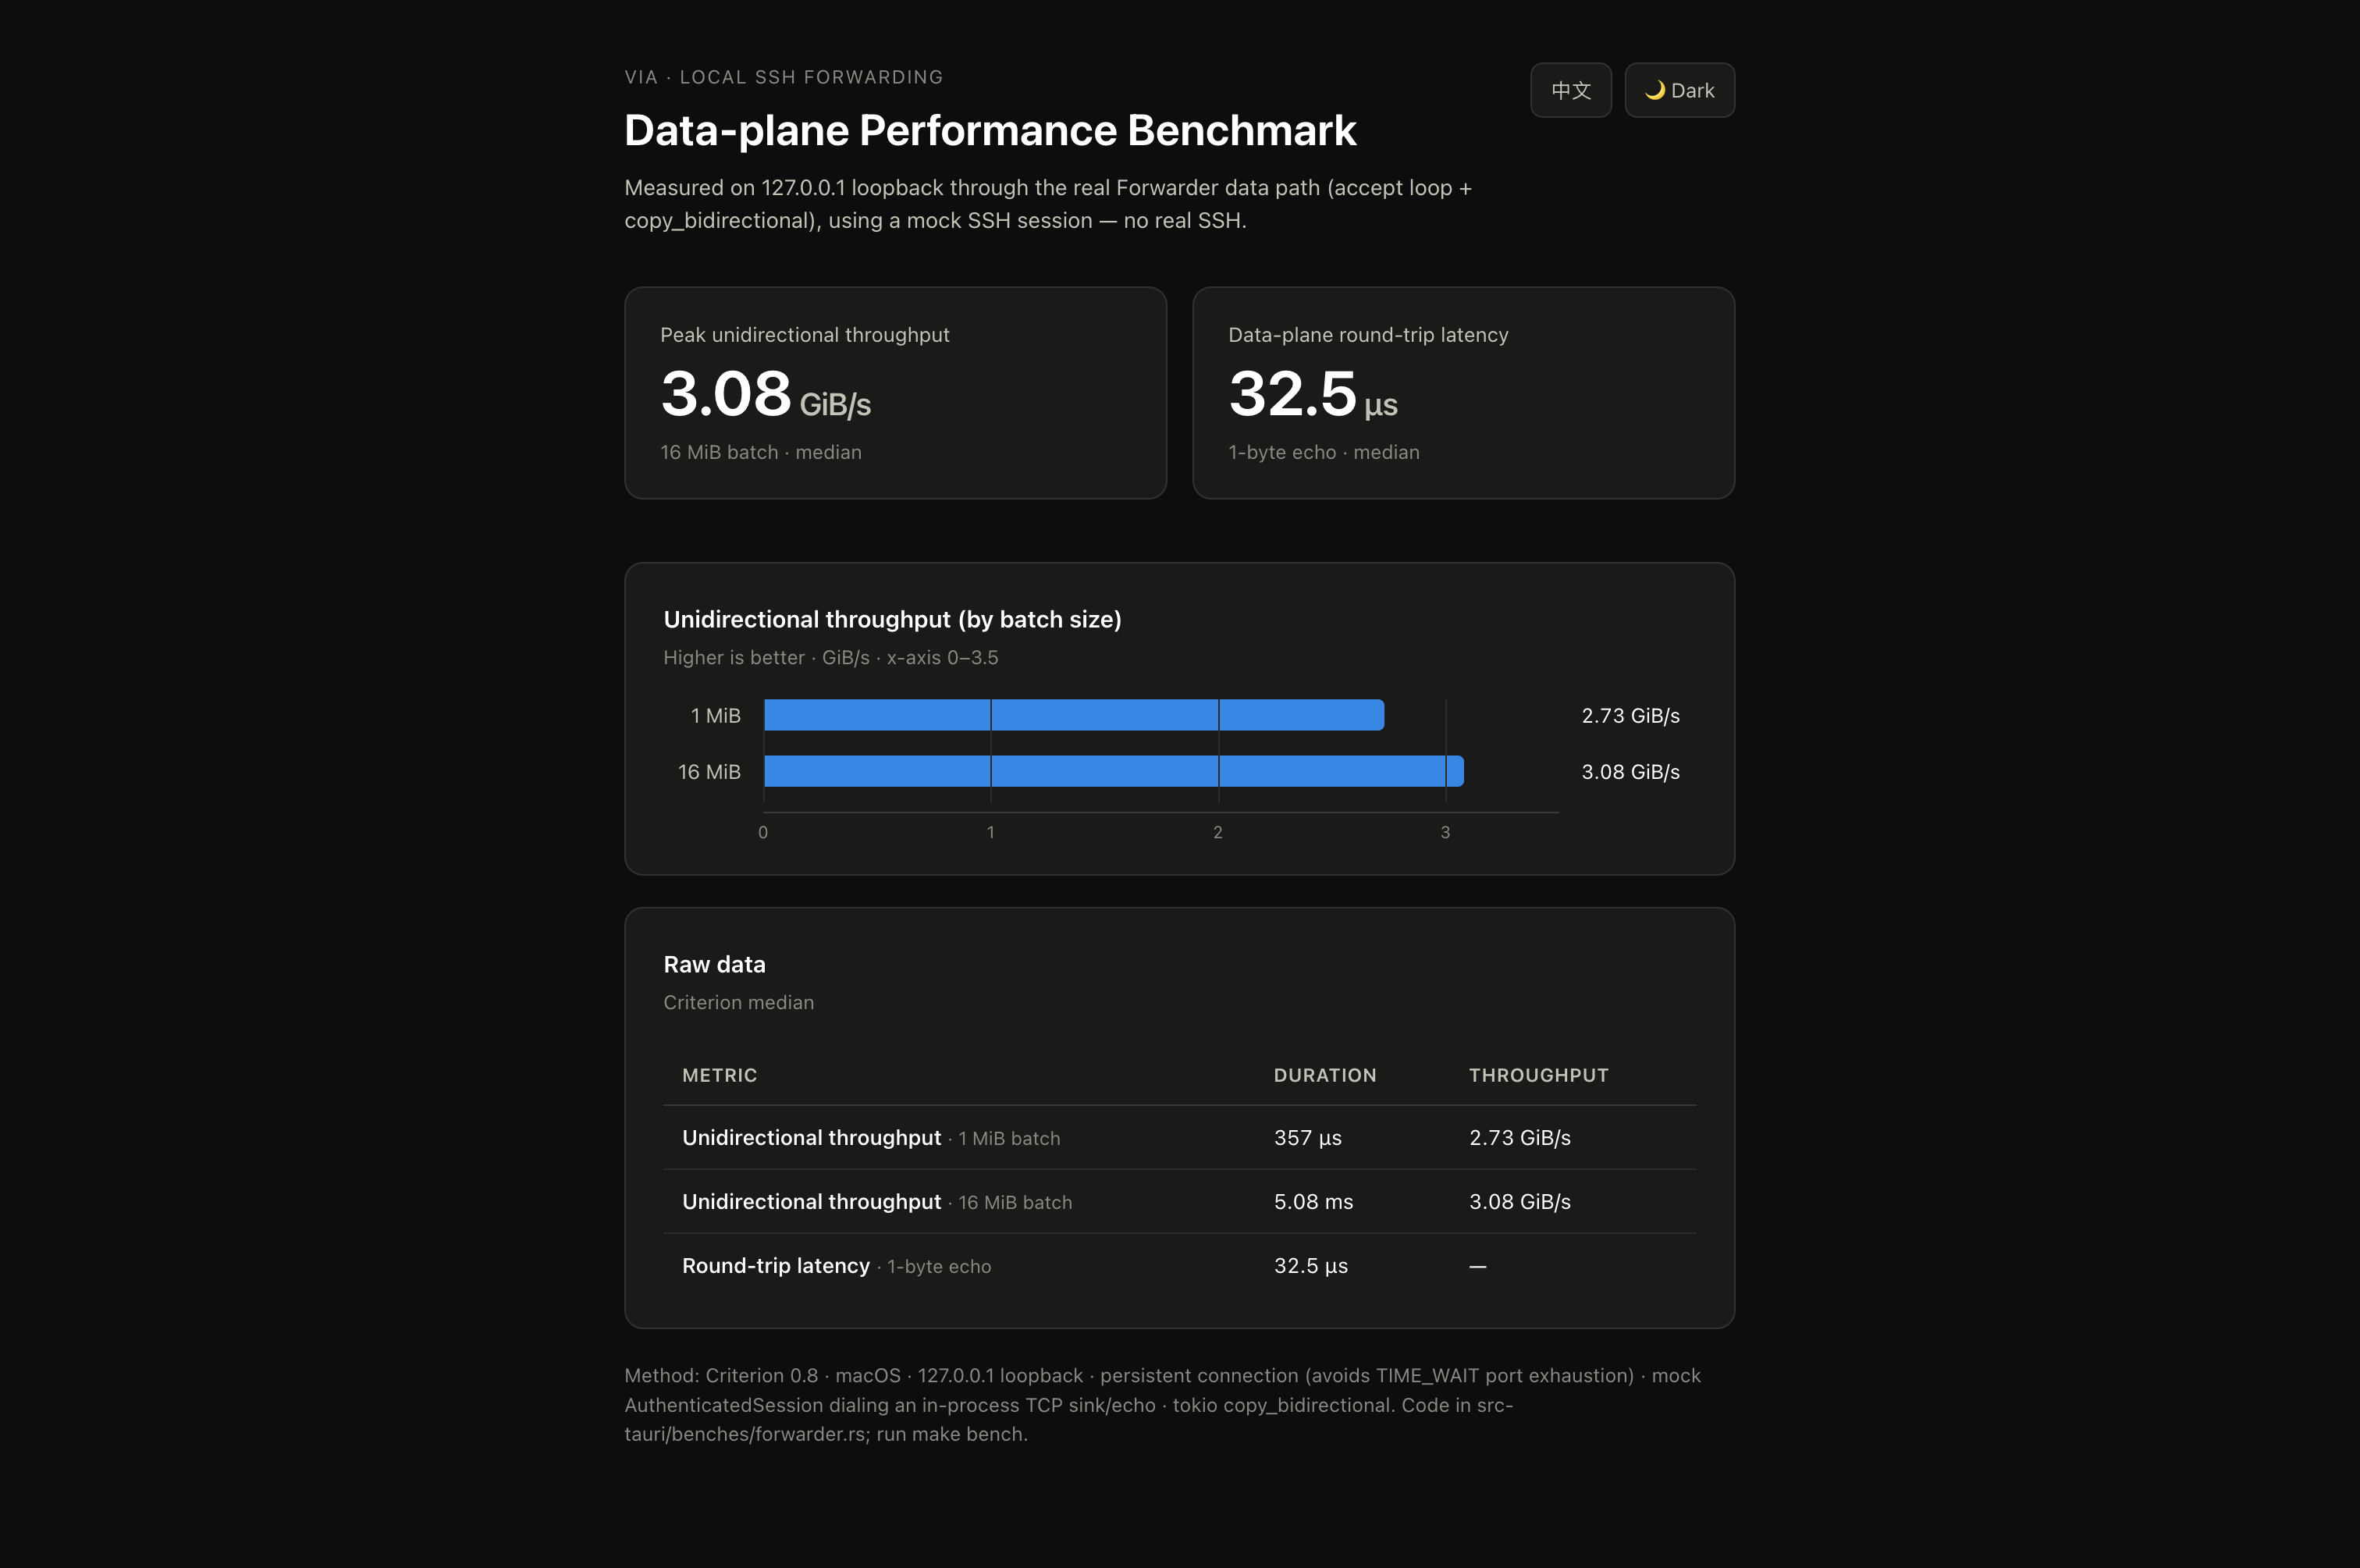
Task: Click the 3.08 GiB/s chart value label
Action: point(1630,772)
